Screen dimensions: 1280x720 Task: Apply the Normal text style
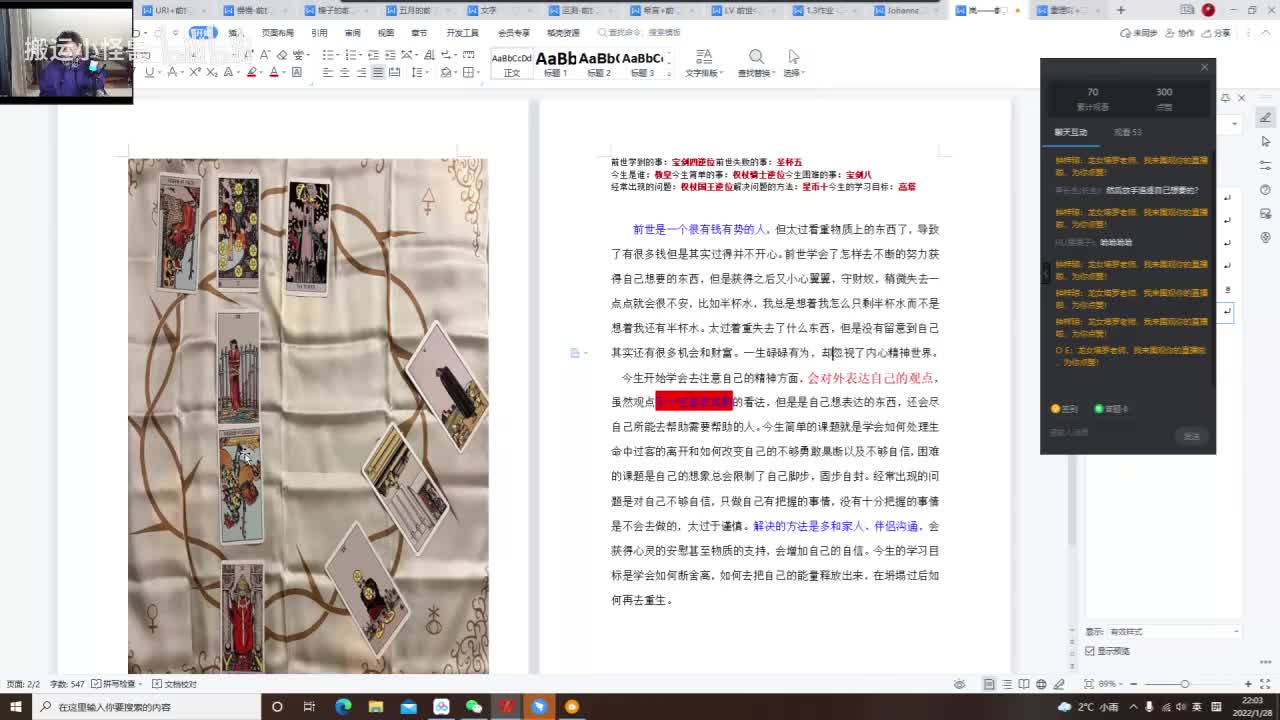tap(512, 64)
